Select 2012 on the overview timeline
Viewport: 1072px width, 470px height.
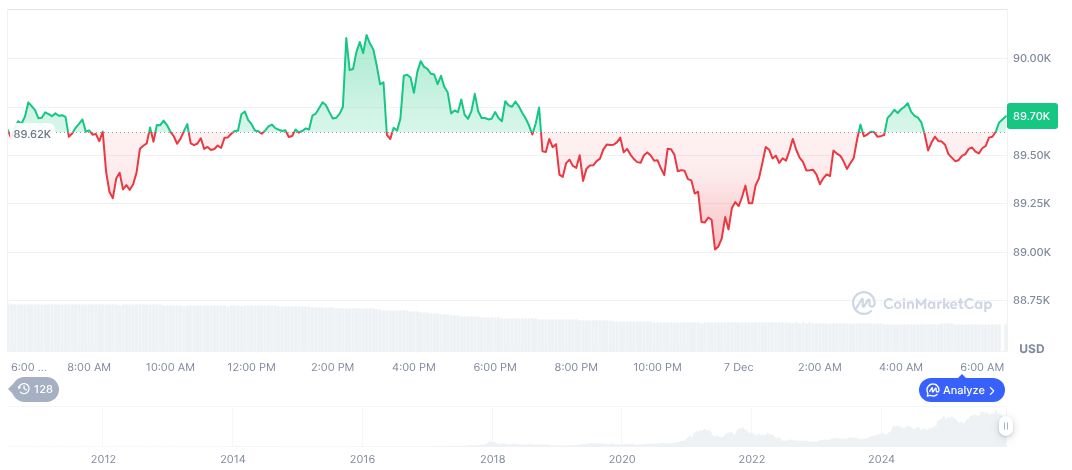click(103, 459)
